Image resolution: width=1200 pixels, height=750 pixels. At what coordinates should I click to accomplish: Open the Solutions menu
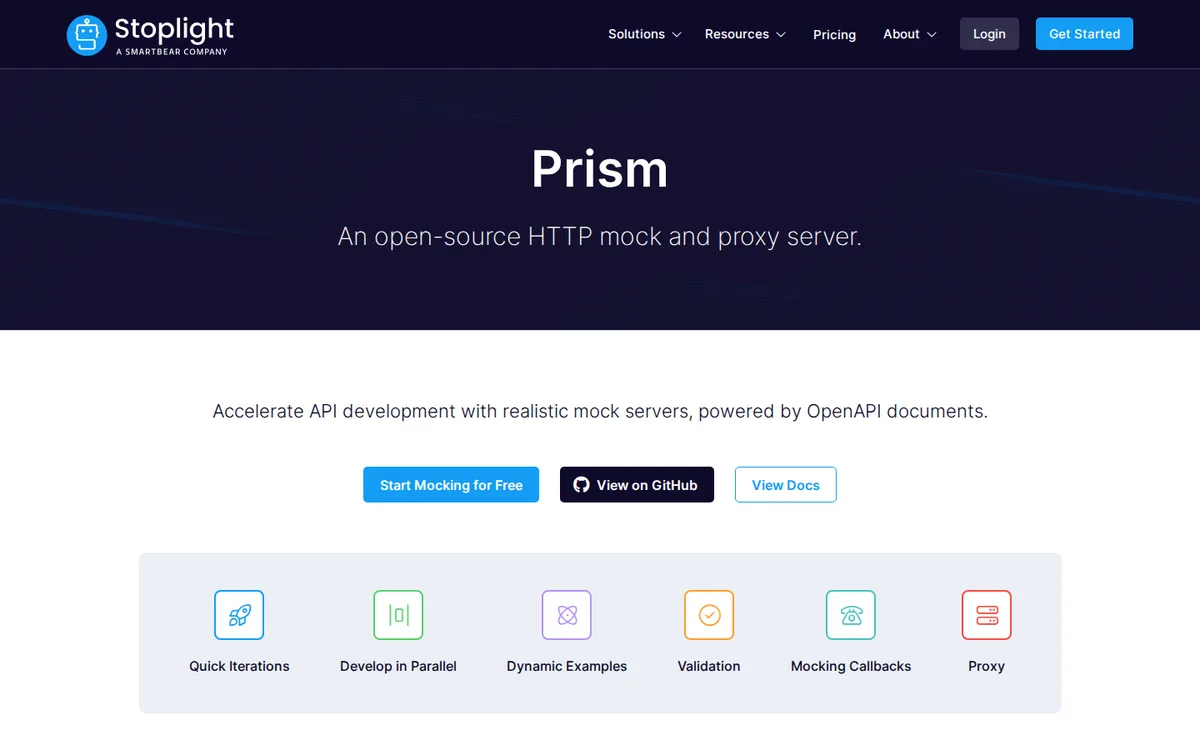(645, 34)
